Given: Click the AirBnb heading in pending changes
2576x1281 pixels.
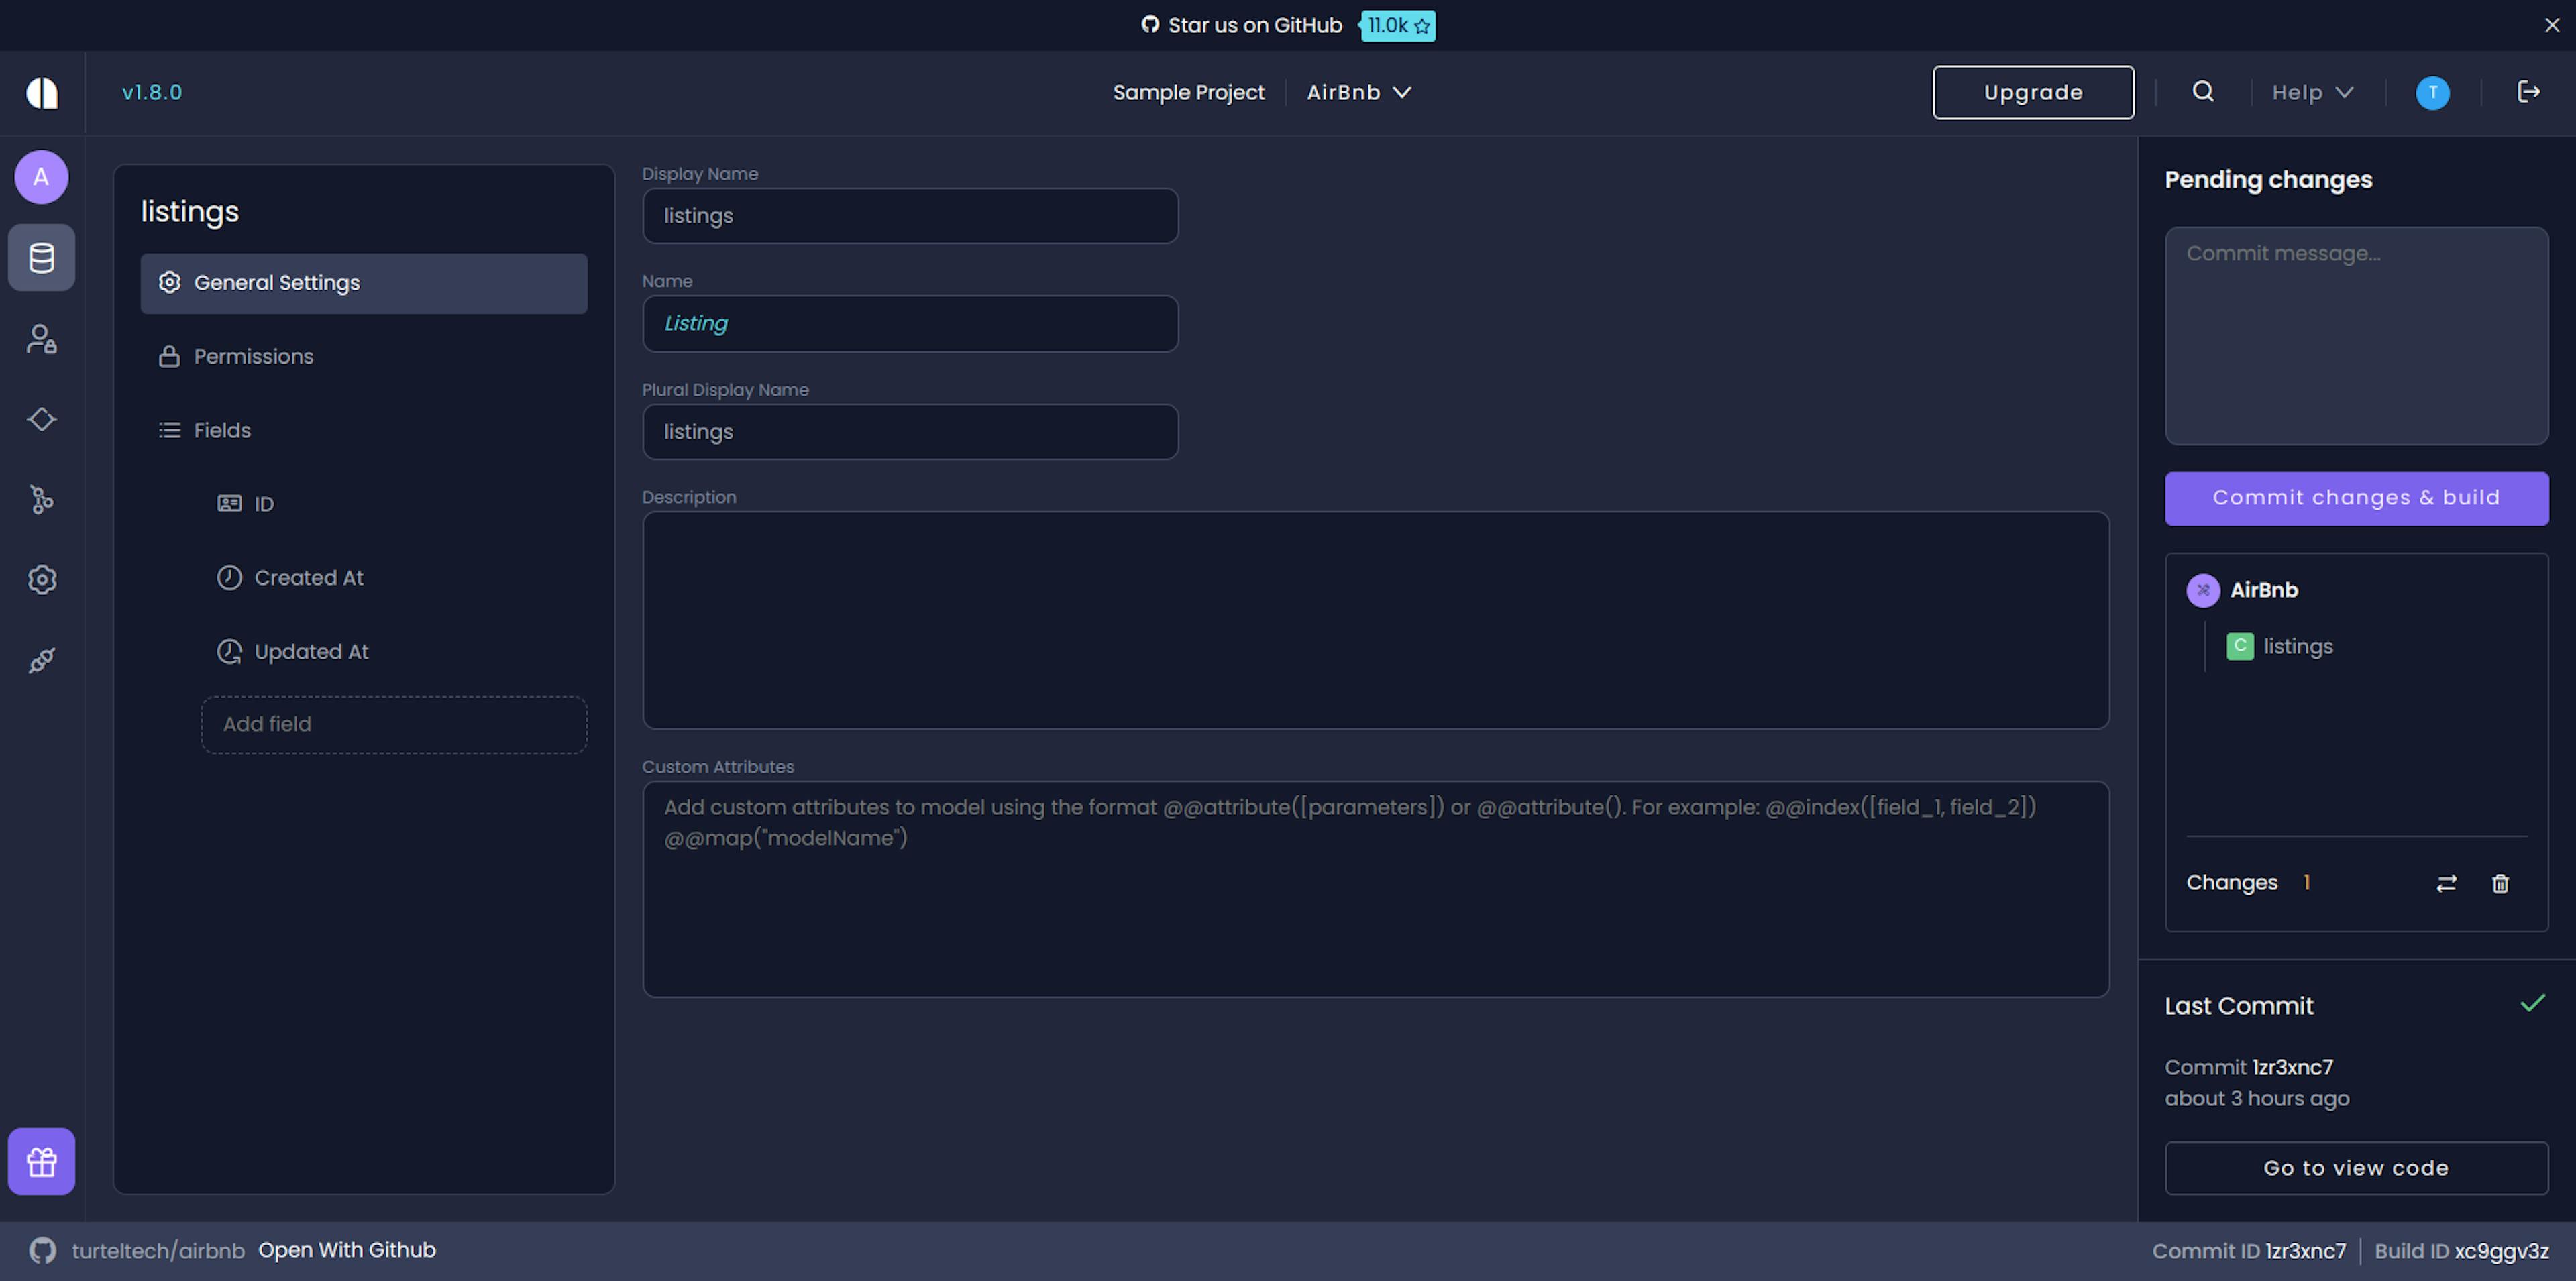Looking at the screenshot, I should (x=2264, y=590).
